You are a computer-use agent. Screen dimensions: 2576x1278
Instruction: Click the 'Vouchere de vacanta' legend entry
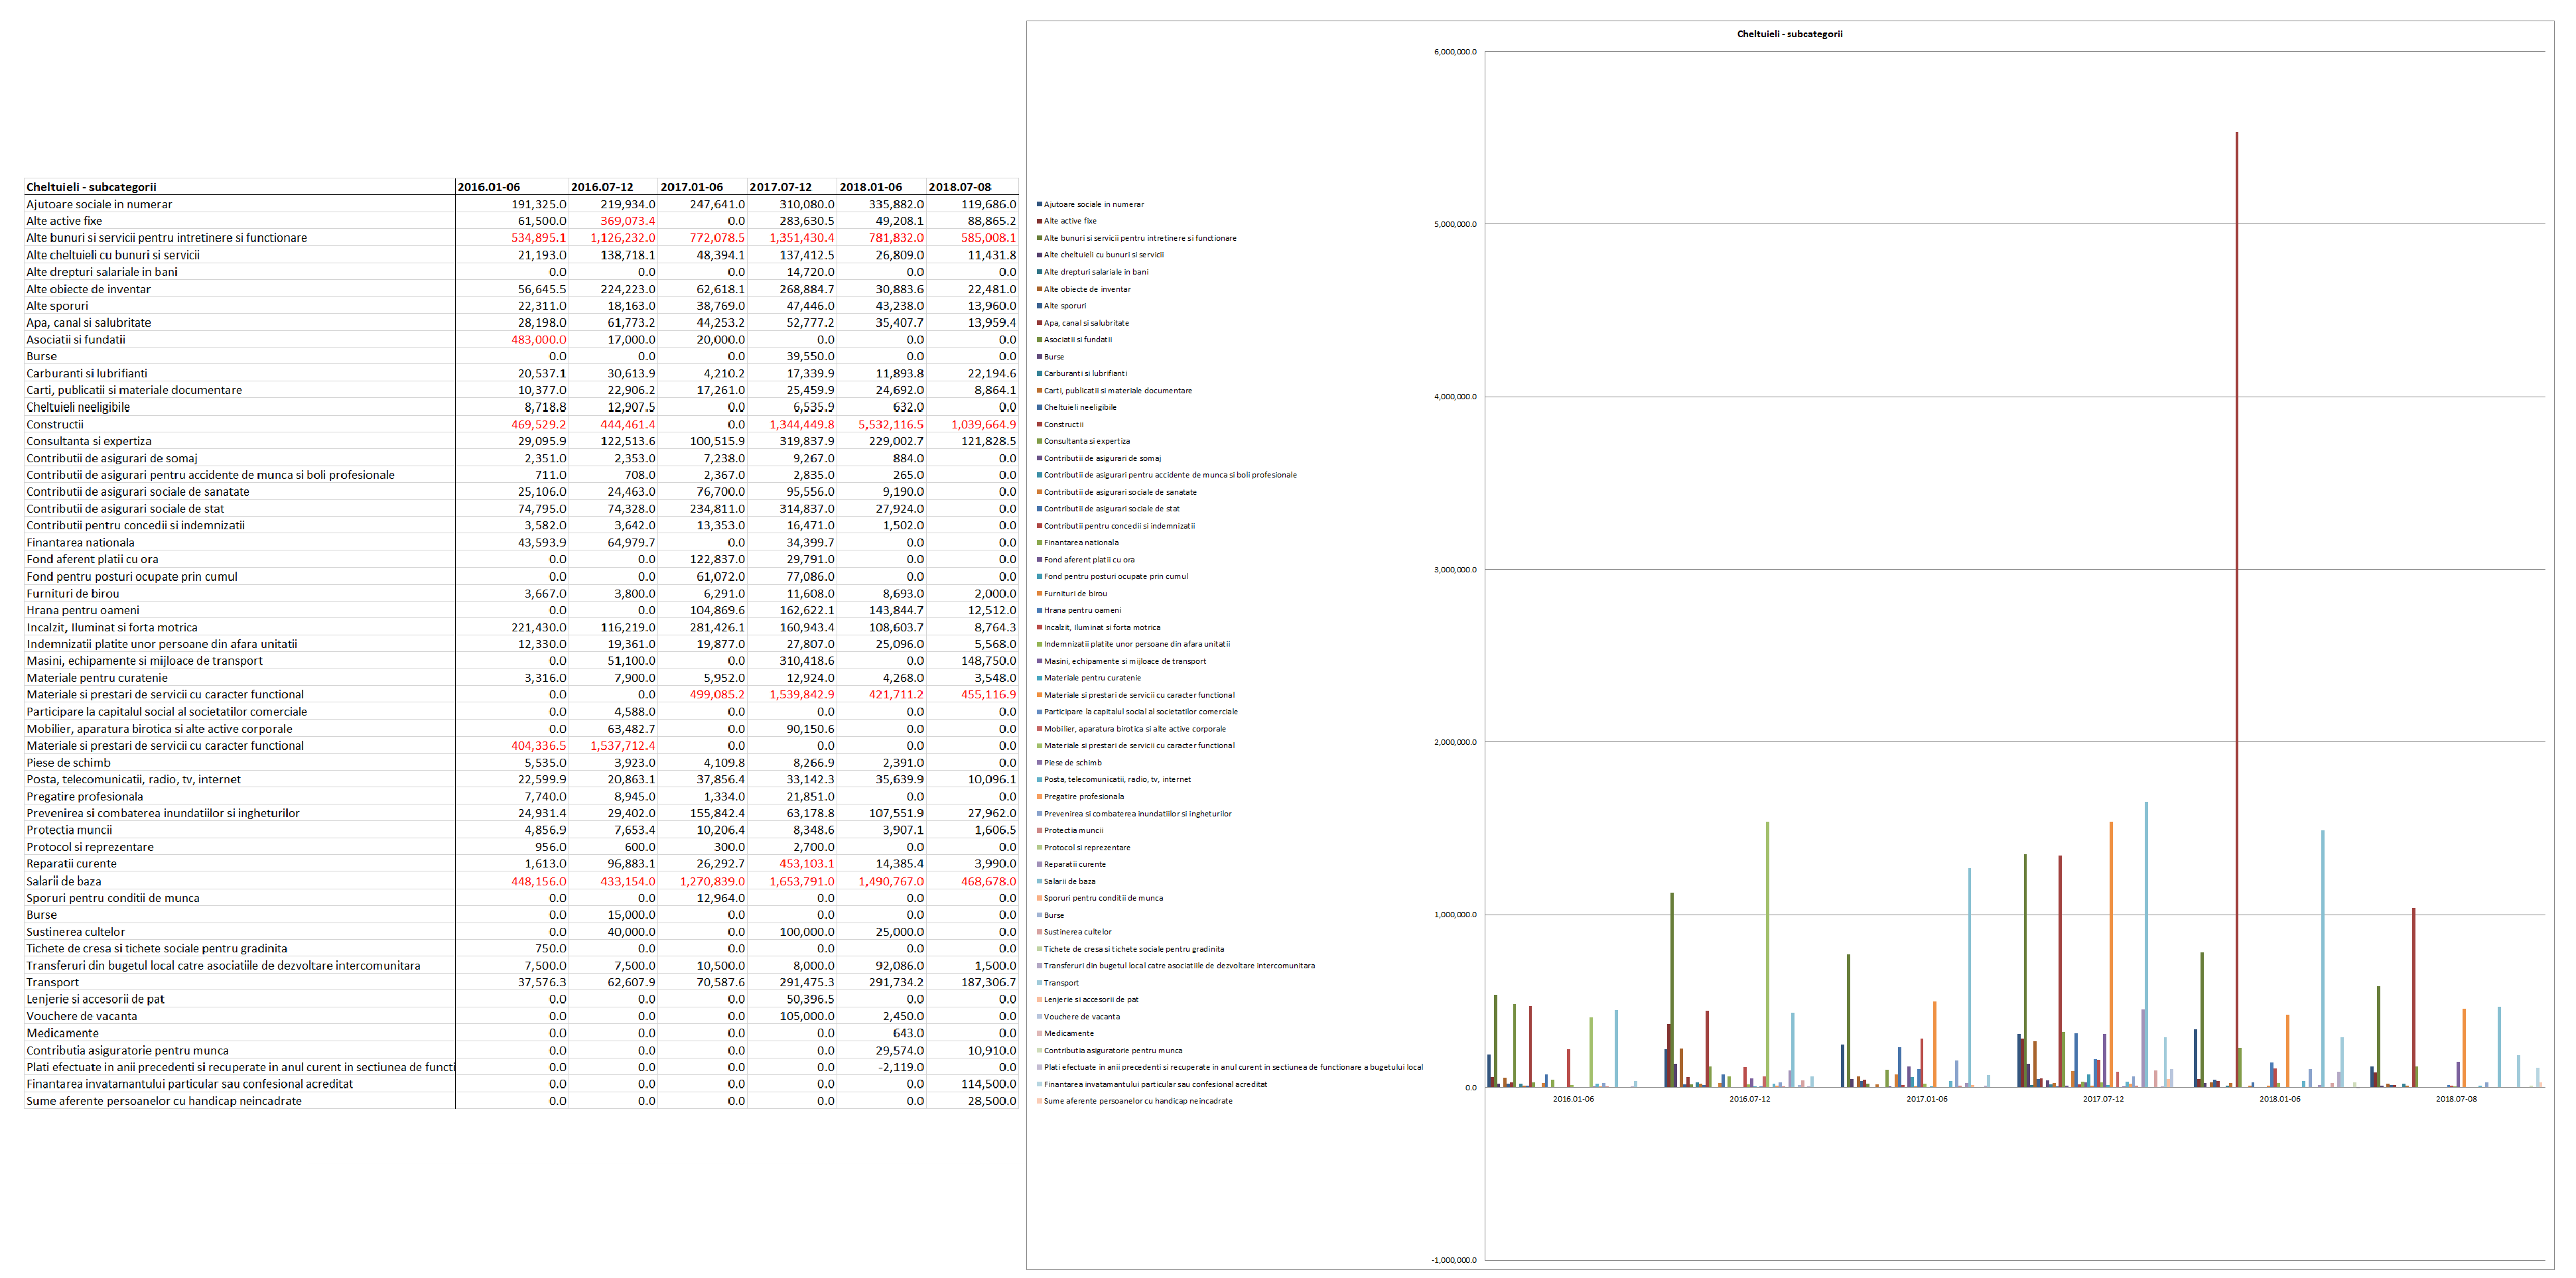pos(1081,1016)
